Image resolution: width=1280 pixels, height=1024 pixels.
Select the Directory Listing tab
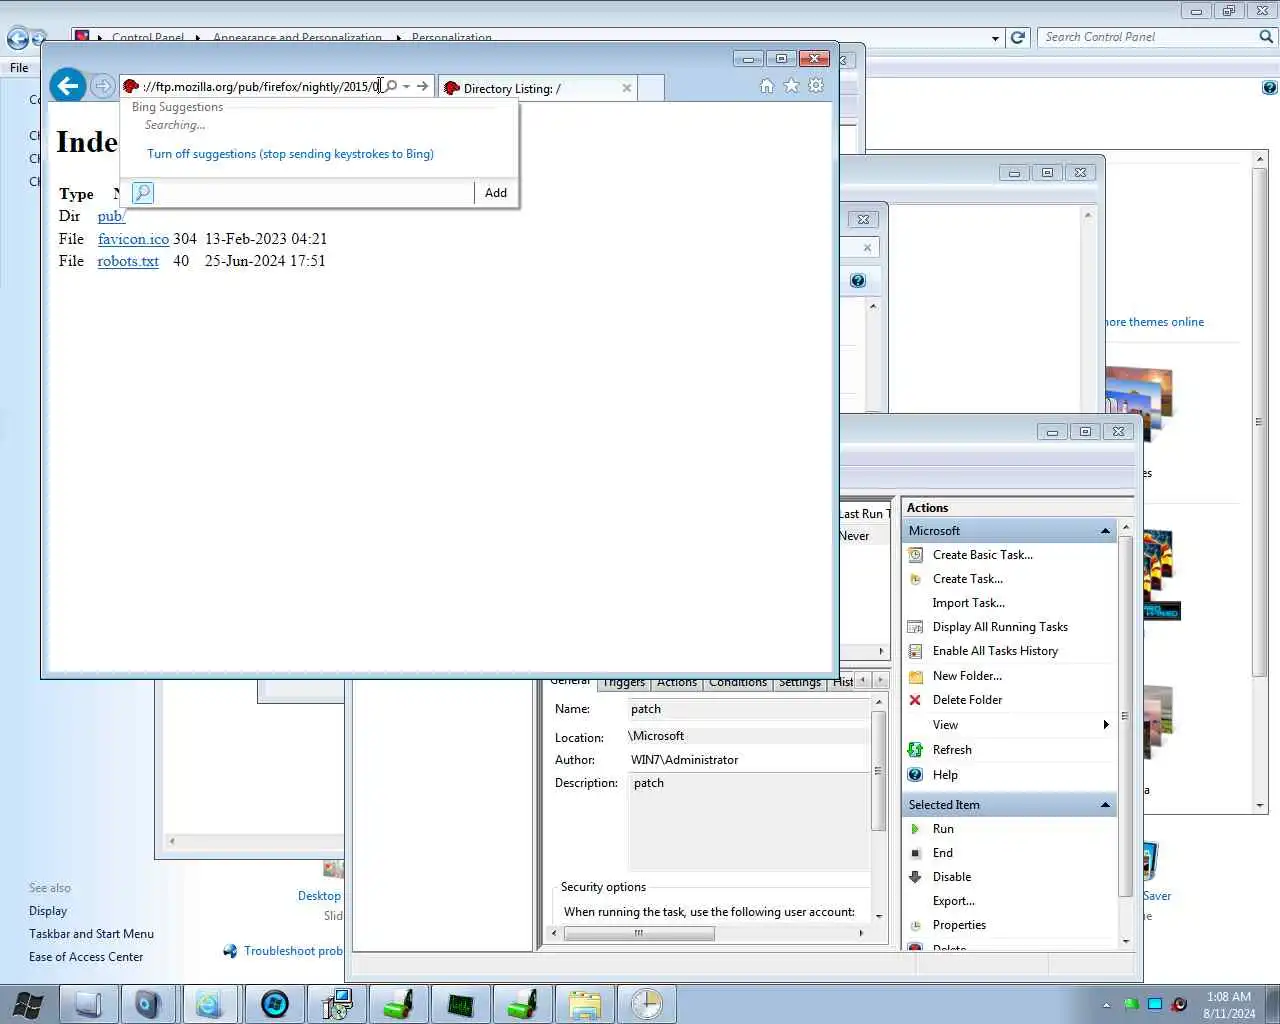click(537, 88)
